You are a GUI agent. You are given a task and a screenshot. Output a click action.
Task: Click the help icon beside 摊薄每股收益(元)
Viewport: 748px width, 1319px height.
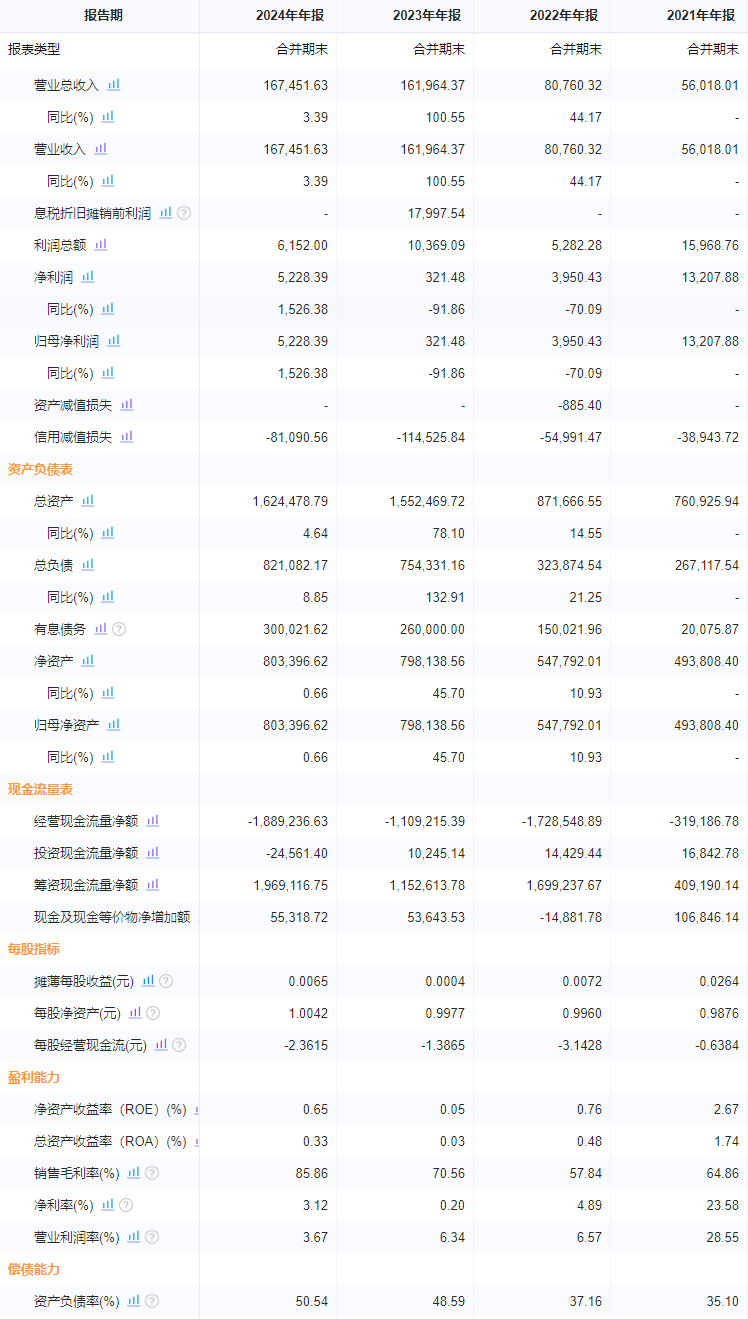(166, 981)
